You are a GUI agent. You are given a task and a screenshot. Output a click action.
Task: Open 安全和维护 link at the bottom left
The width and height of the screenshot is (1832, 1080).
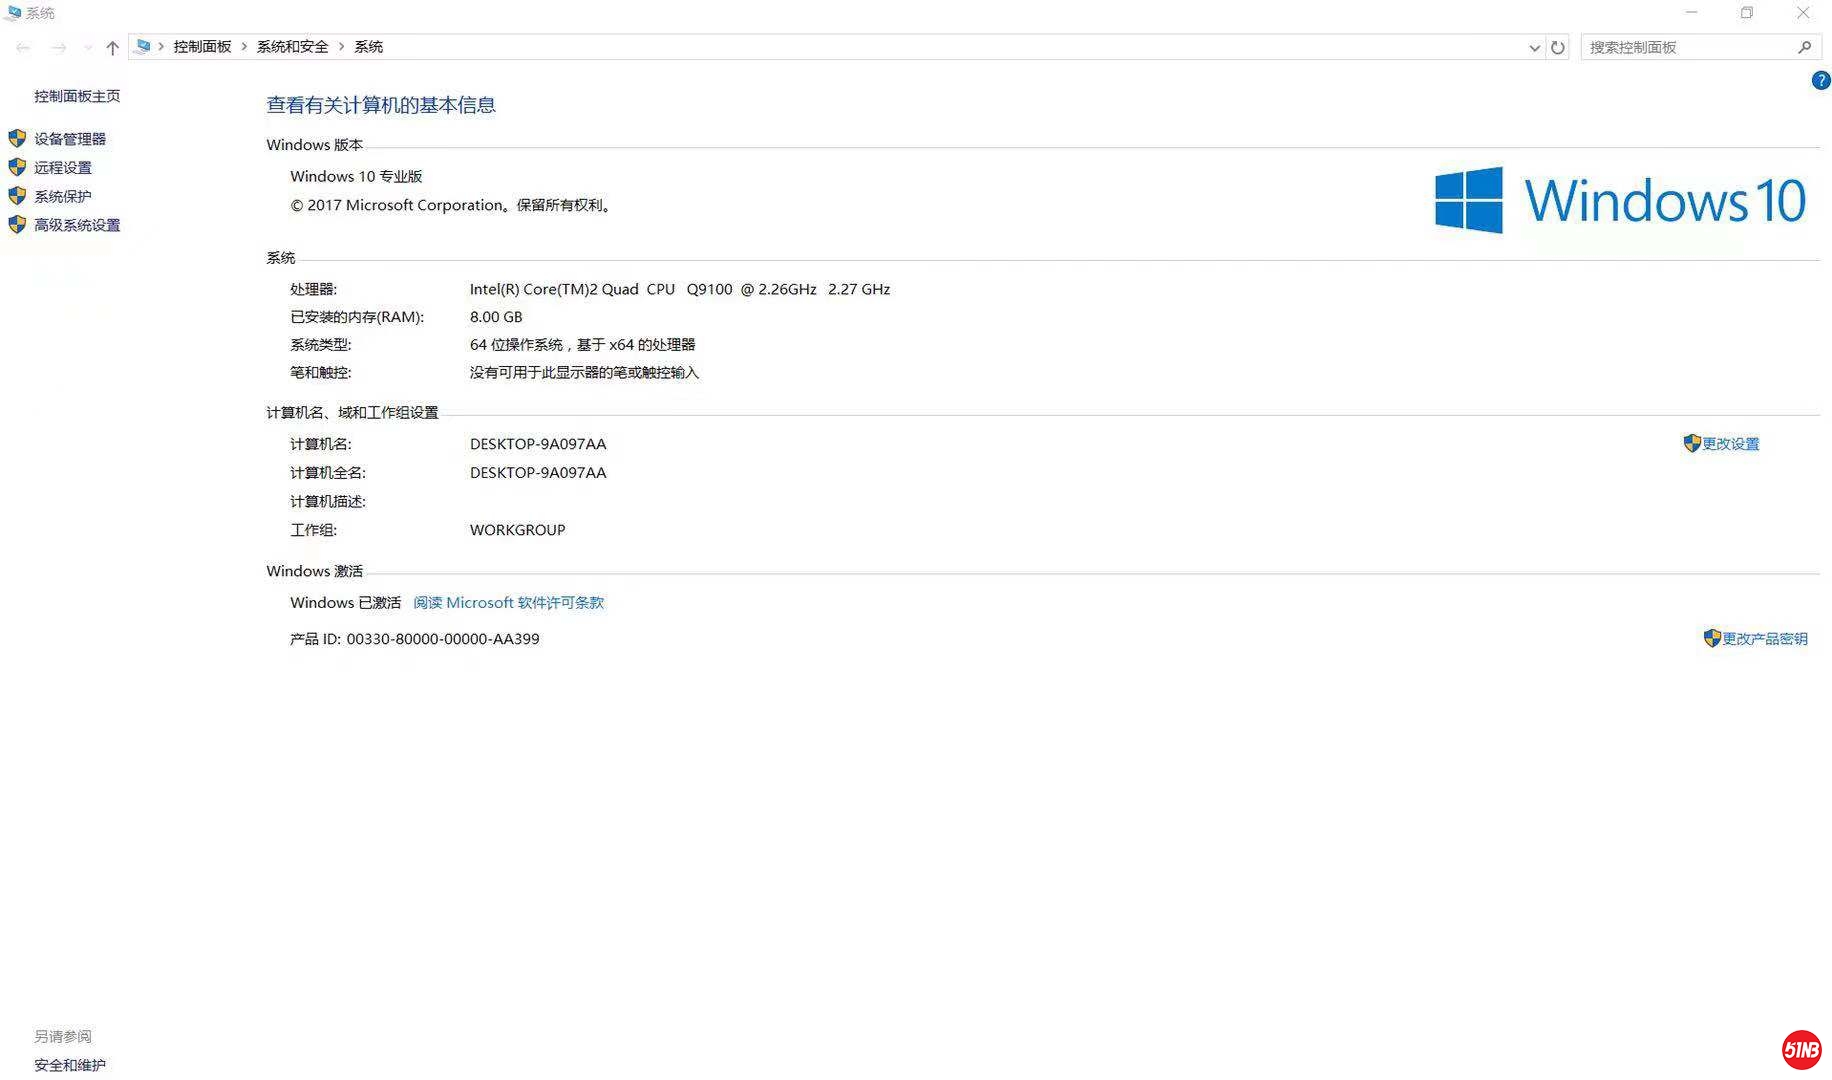click(x=70, y=1065)
